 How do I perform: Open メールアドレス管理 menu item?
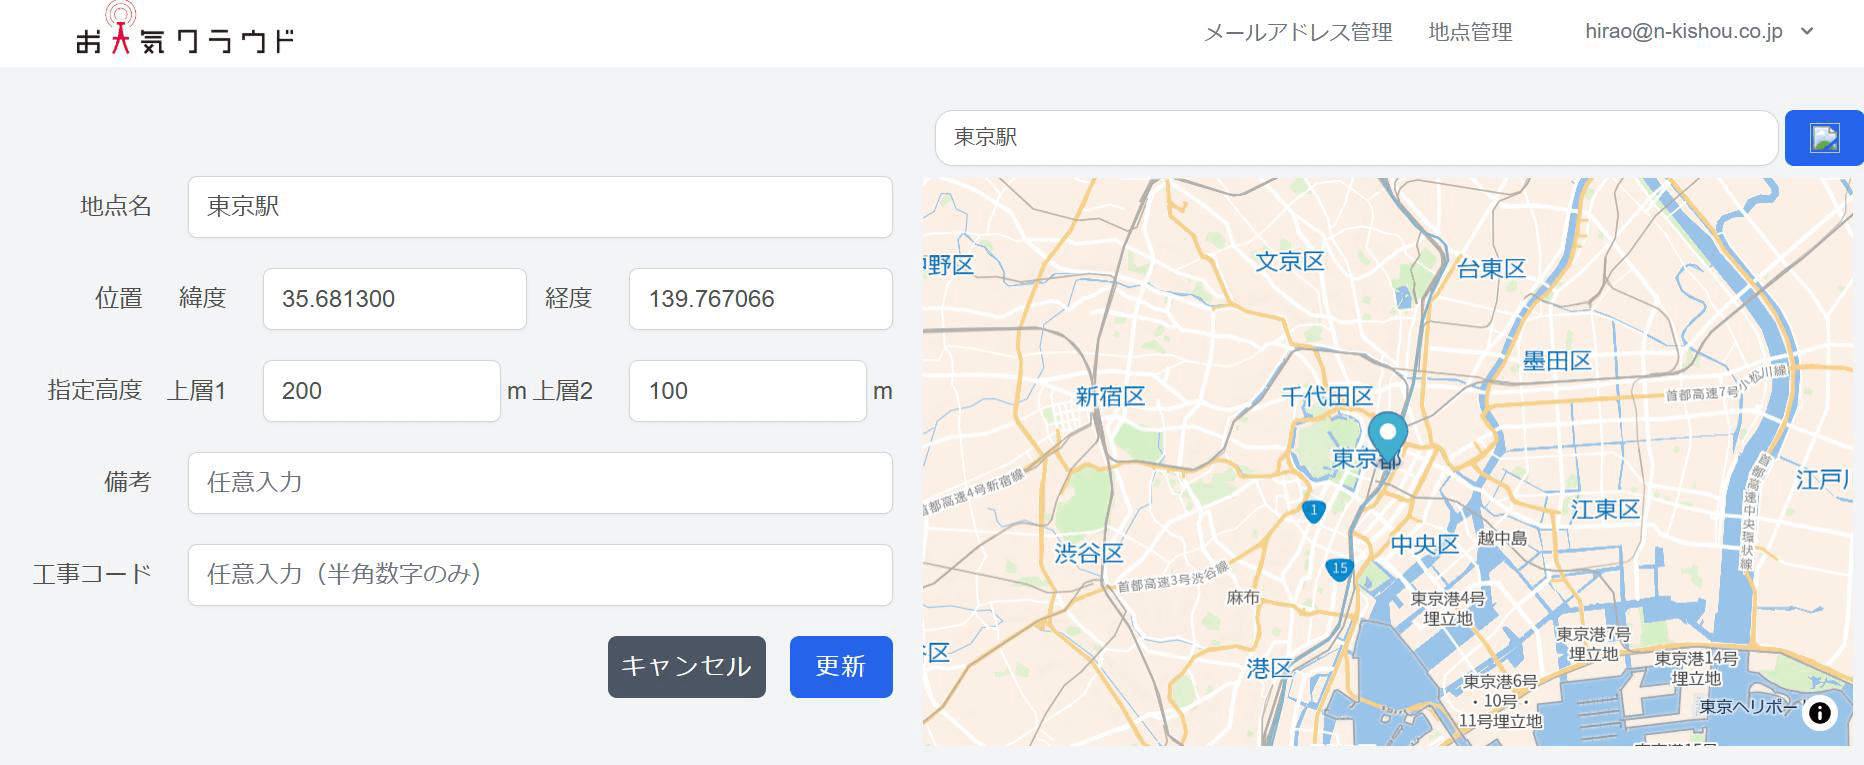pyautogui.click(x=1297, y=32)
